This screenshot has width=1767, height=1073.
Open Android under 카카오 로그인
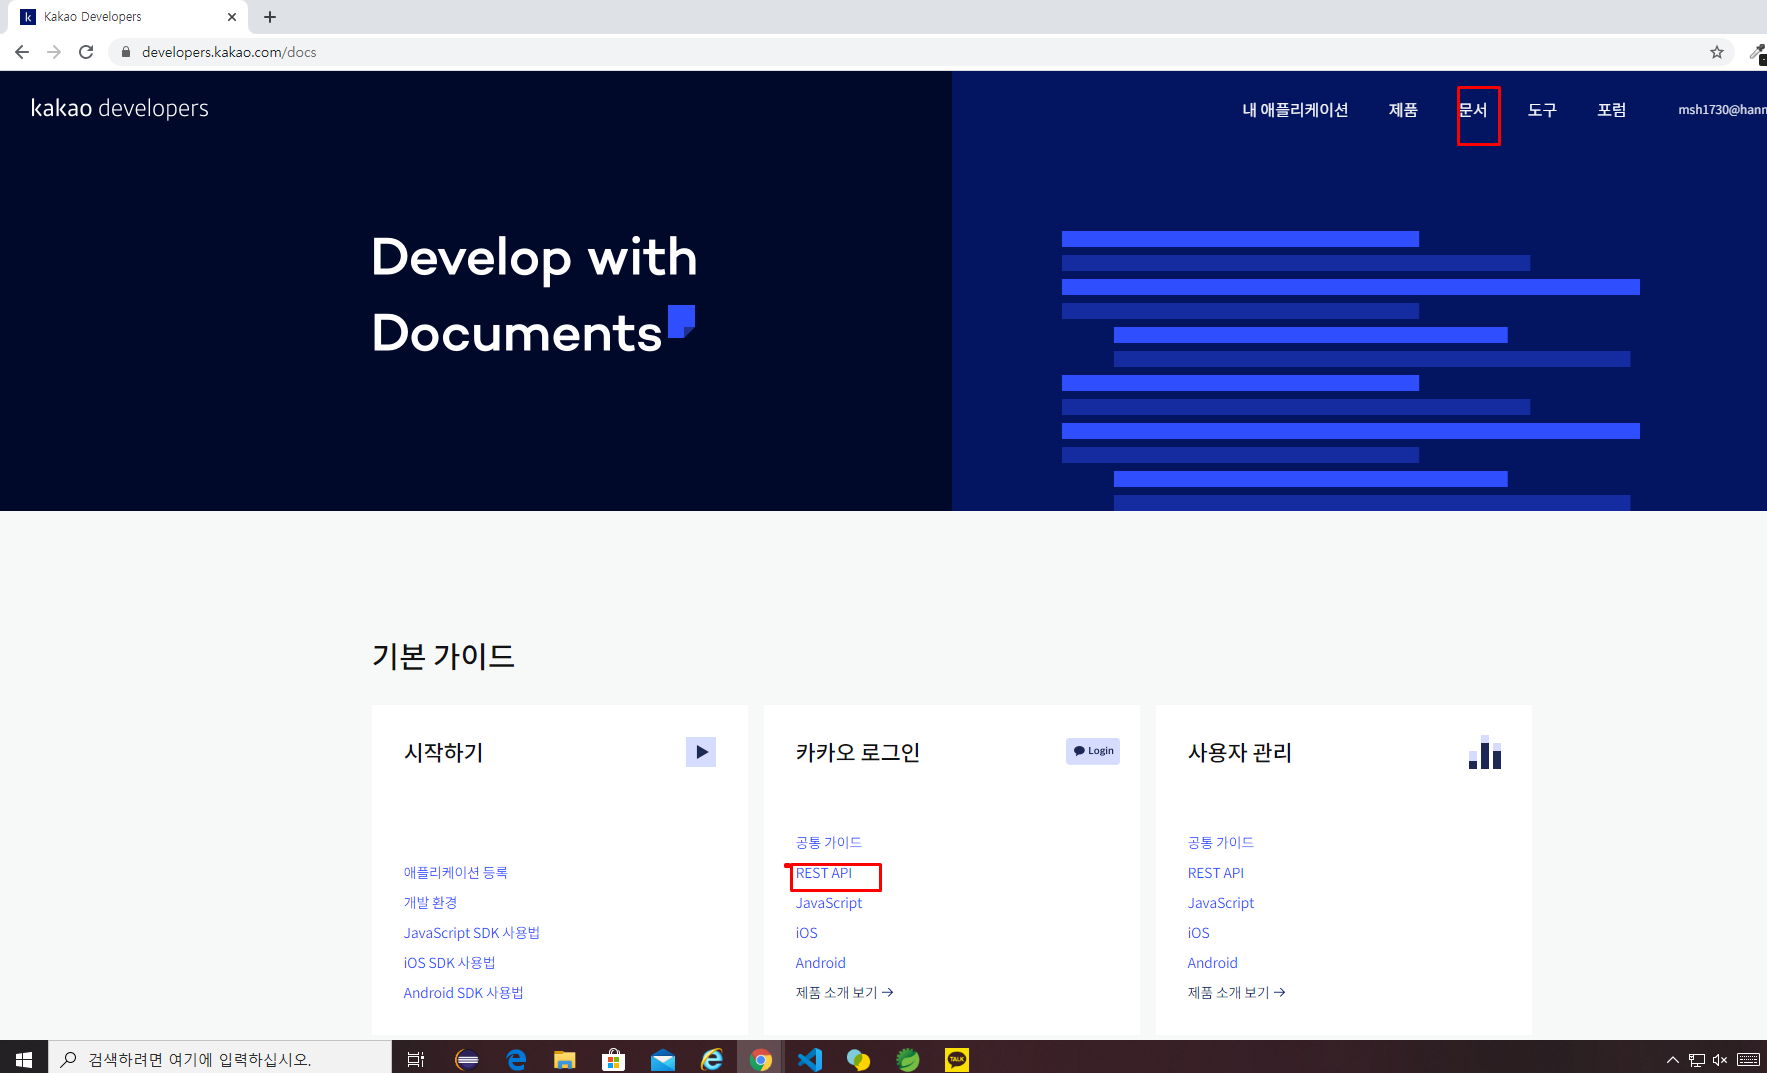point(820,963)
